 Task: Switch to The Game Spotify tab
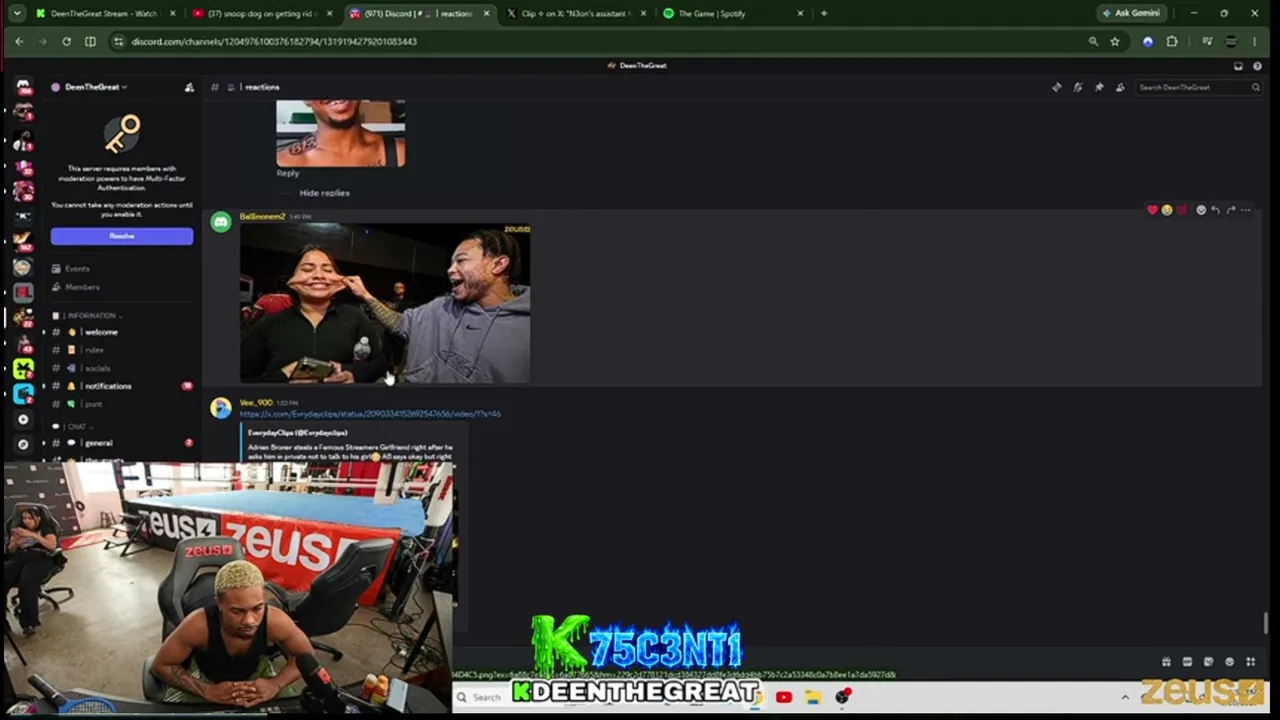pos(733,13)
